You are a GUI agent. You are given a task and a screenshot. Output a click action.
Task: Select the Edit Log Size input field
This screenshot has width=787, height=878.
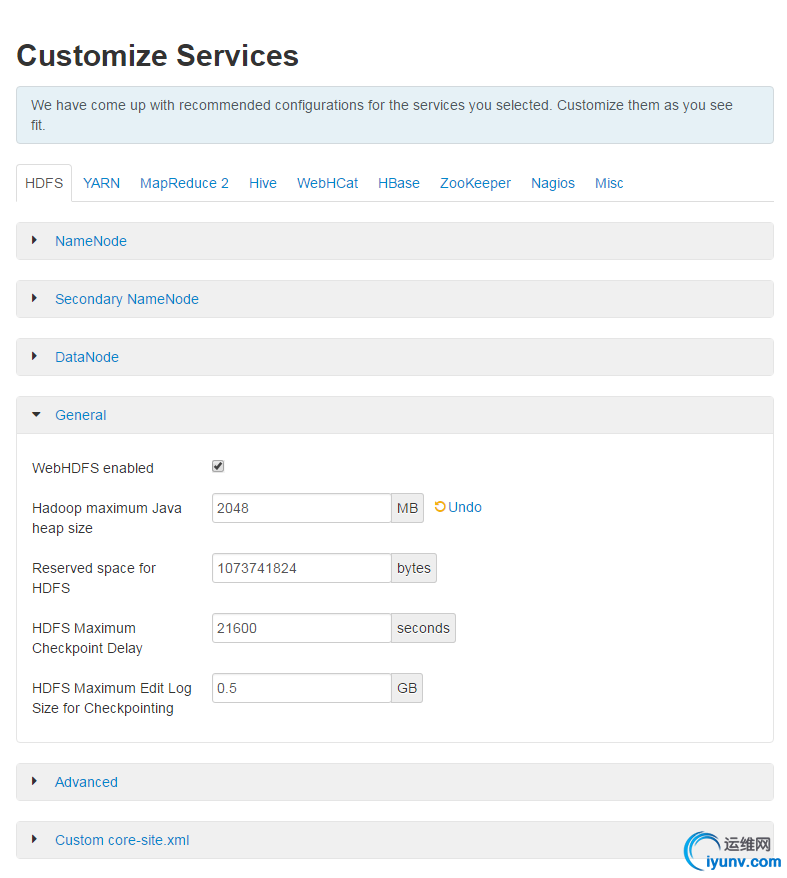coord(301,688)
